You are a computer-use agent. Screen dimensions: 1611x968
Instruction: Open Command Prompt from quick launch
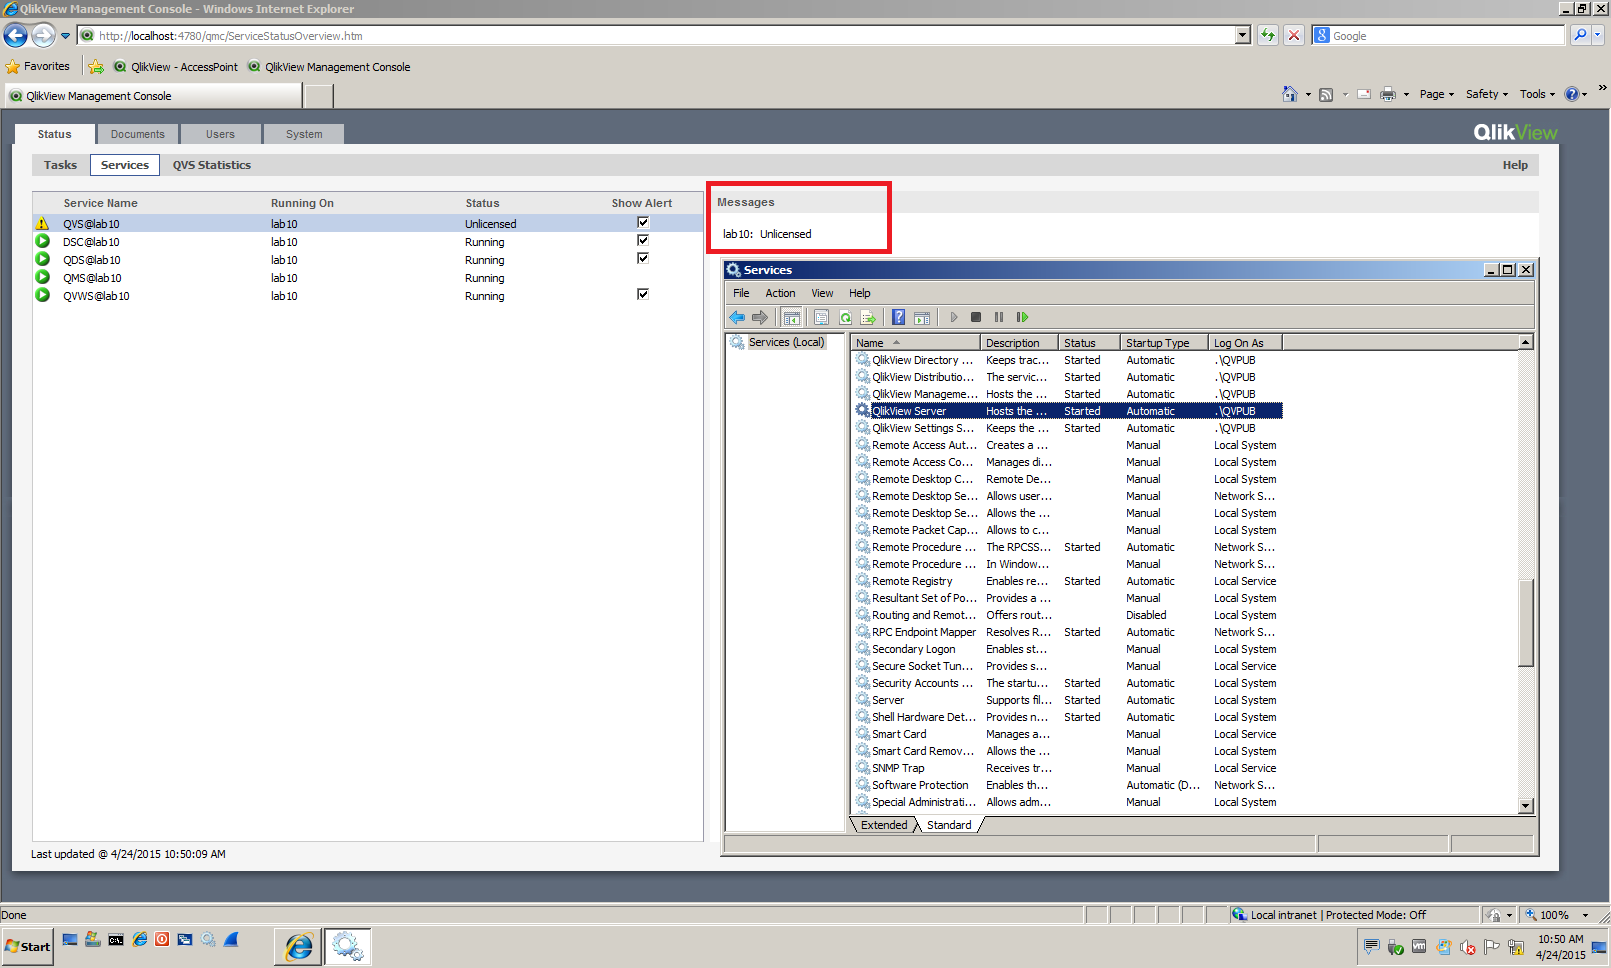point(116,939)
